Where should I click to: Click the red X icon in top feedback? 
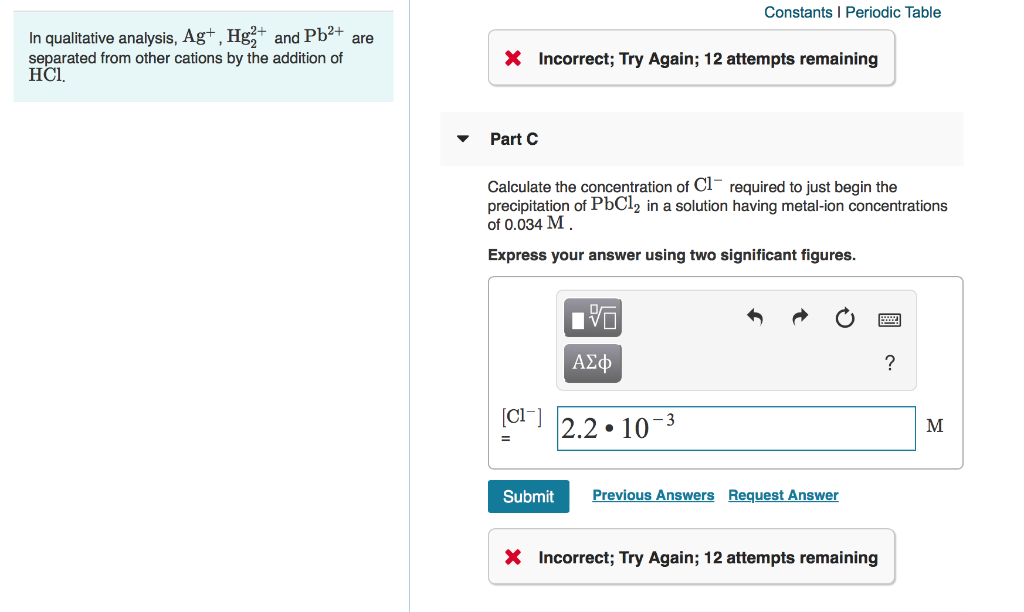tap(513, 57)
